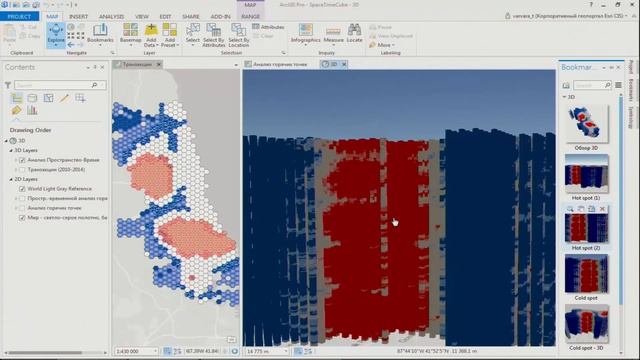
Task: Open the Attributes pane button
Action: pos(268,27)
